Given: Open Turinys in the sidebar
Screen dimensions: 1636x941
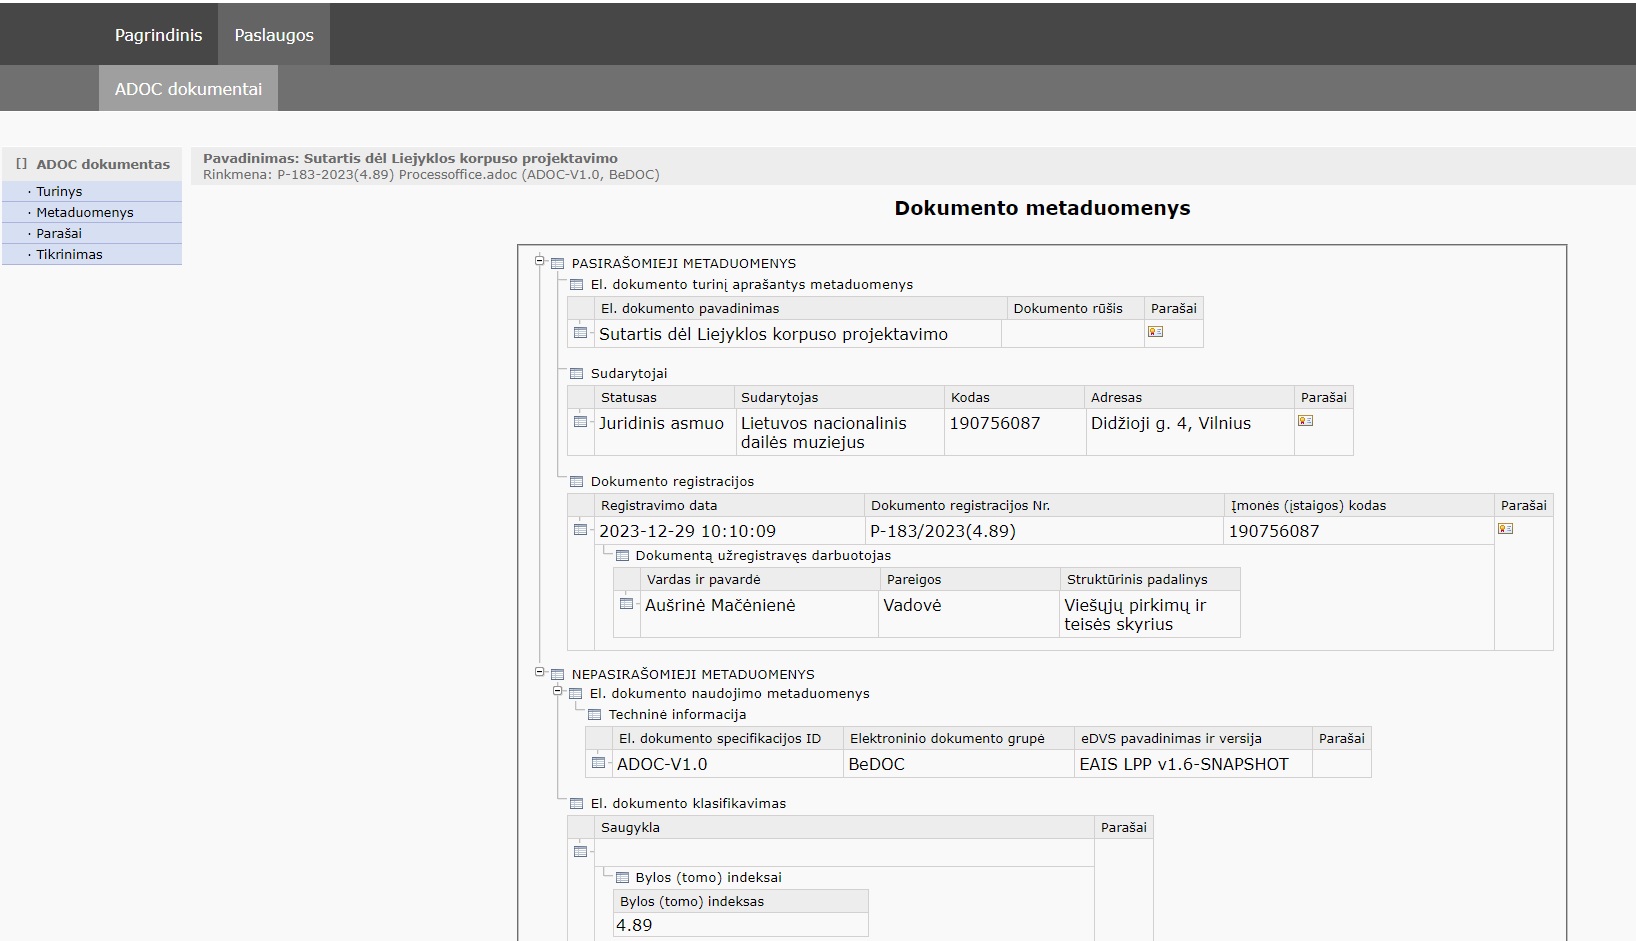Looking at the screenshot, I should point(59,192).
